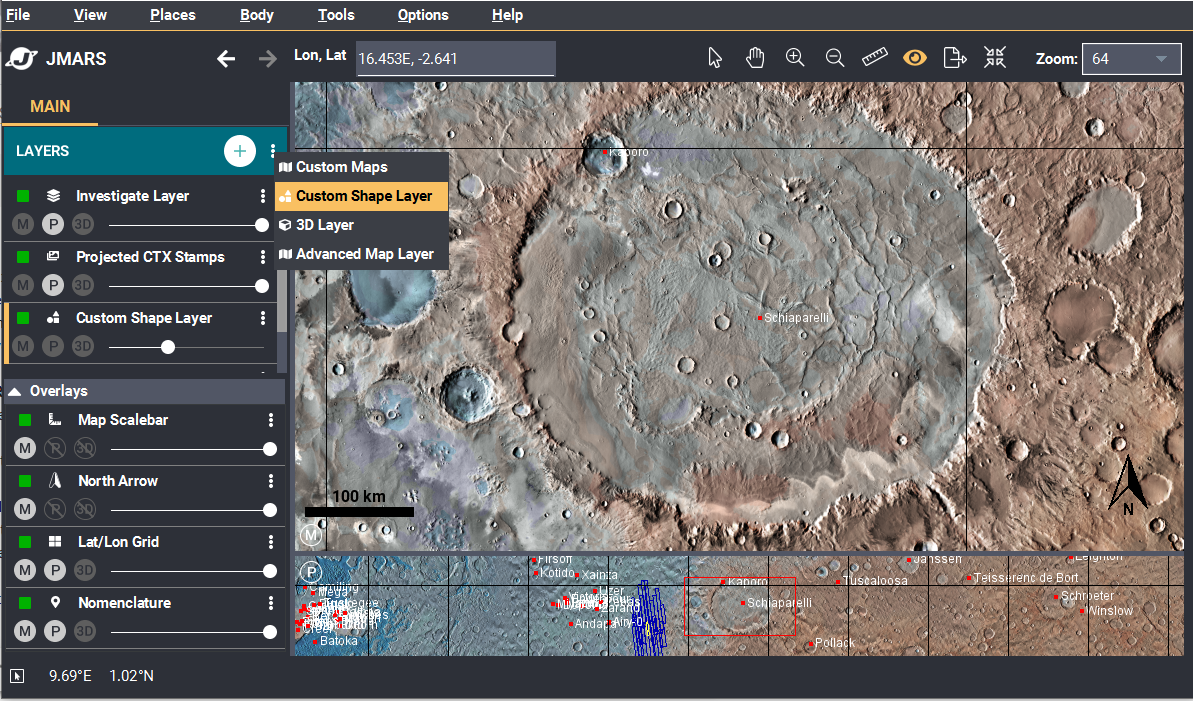The height and width of the screenshot is (701, 1193).
Task: Choose the zoom out magnifier tool
Action: (835, 58)
